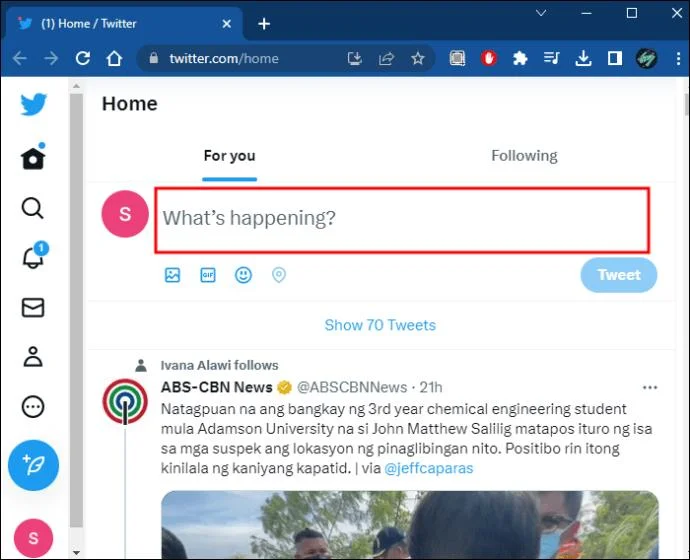This screenshot has width=690, height=560.
Task: Open Chrome three-dot menu
Action: click(678, 58)
